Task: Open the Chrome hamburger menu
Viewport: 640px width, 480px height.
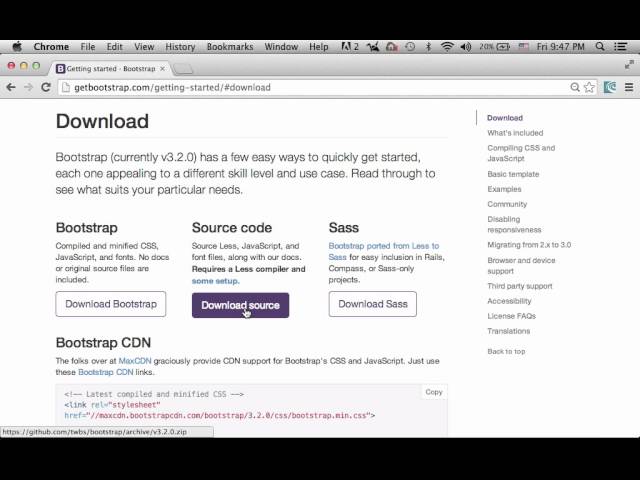Action: click(629, 87)
